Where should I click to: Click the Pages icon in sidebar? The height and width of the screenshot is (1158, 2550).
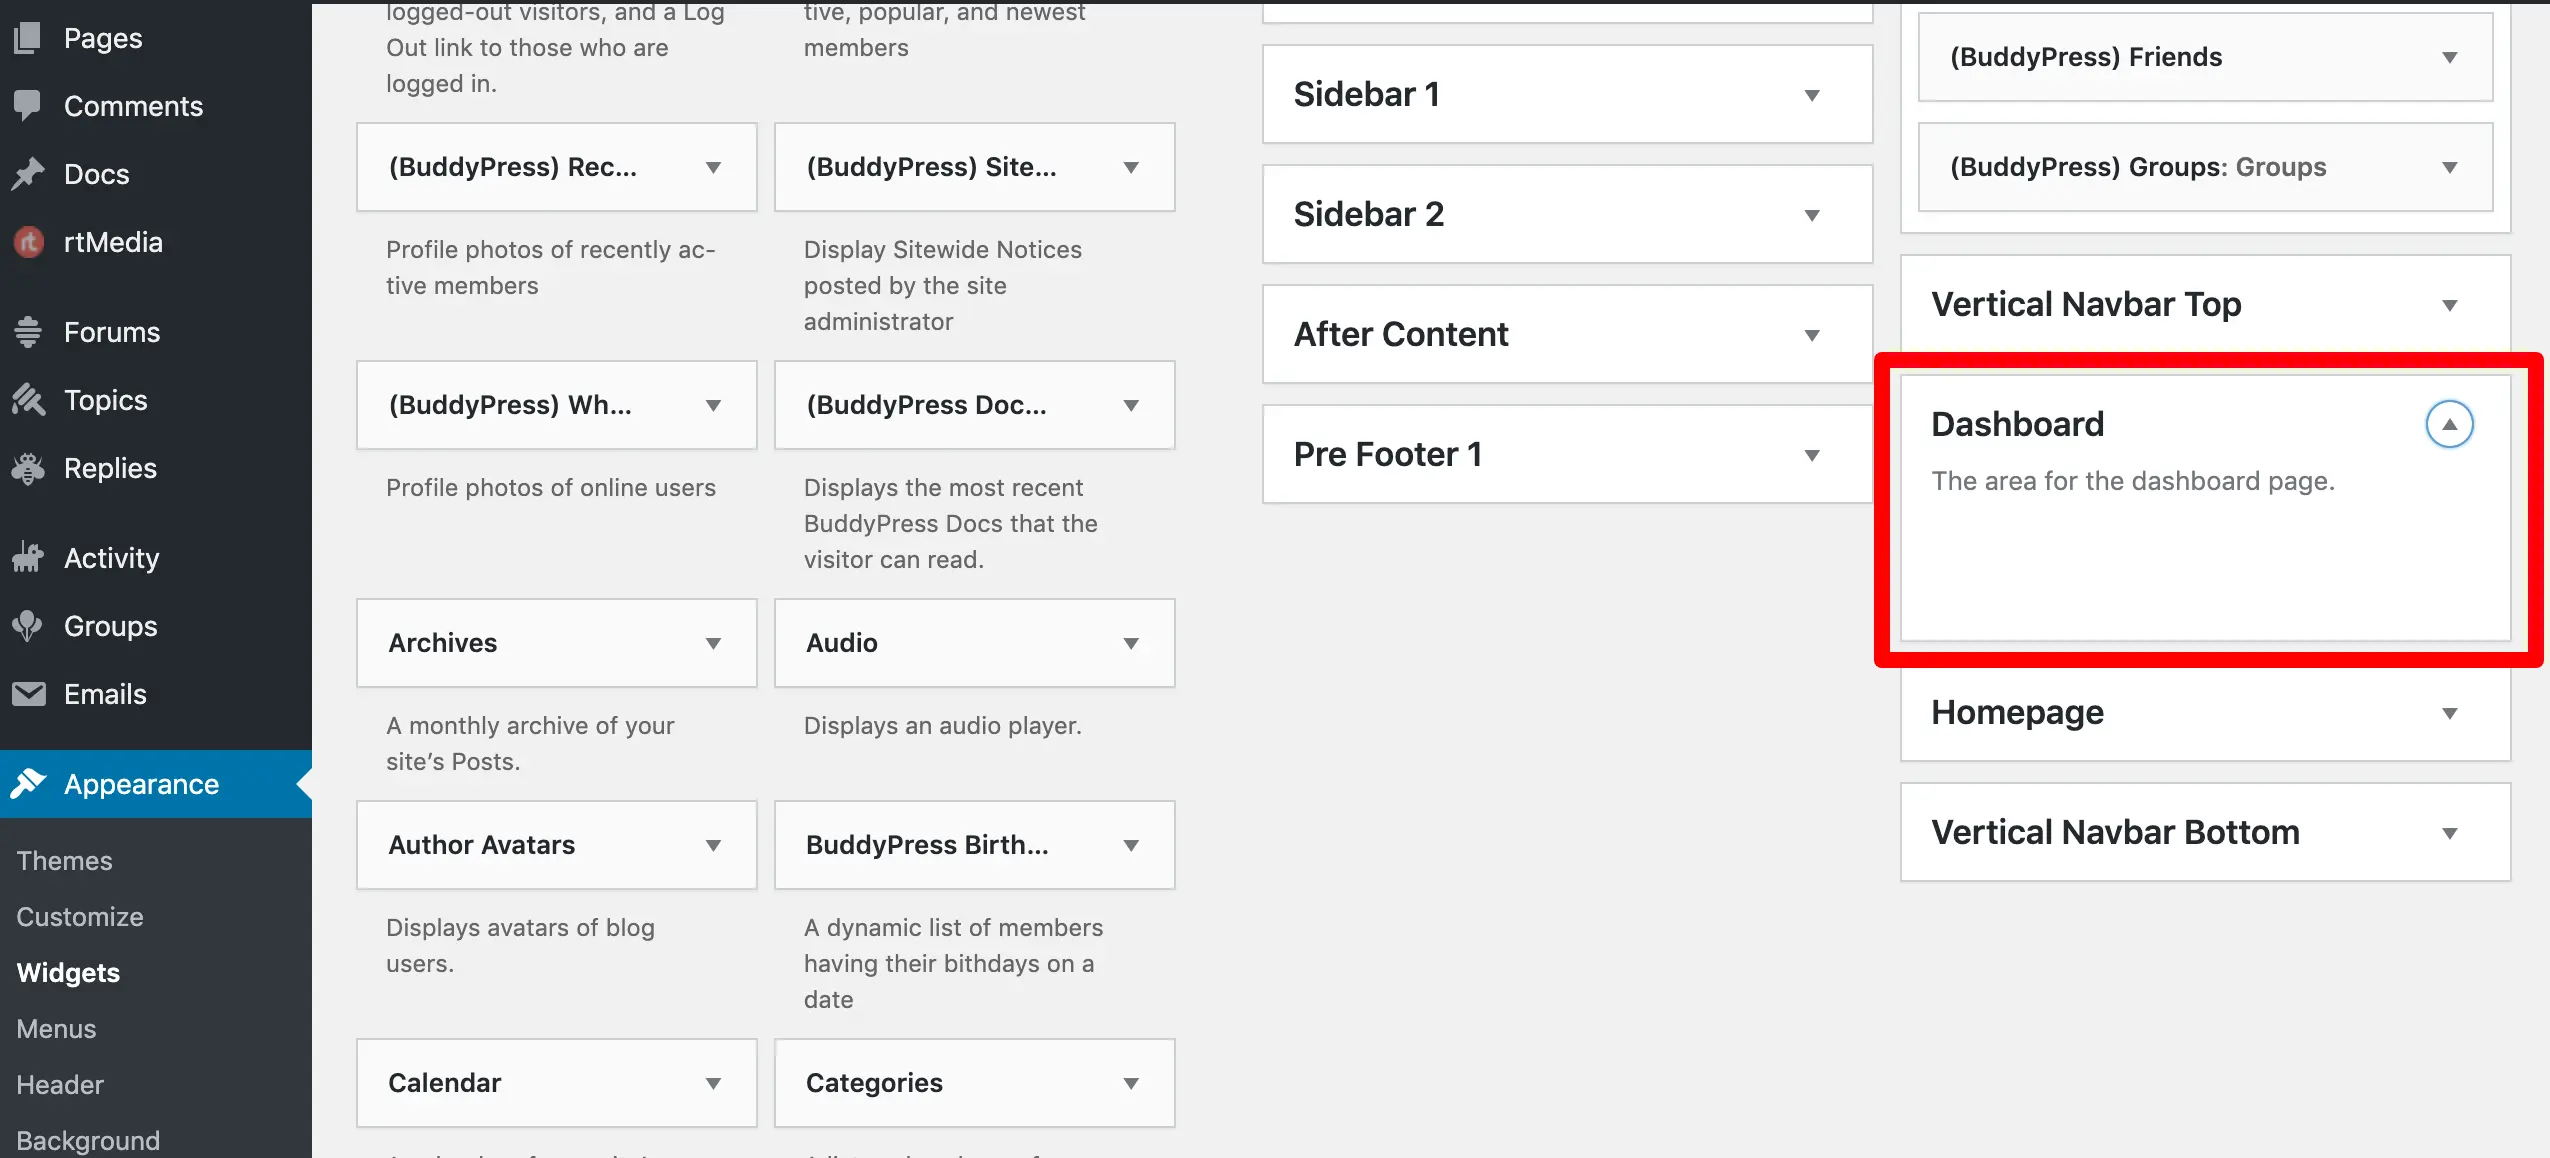point(28,38)
